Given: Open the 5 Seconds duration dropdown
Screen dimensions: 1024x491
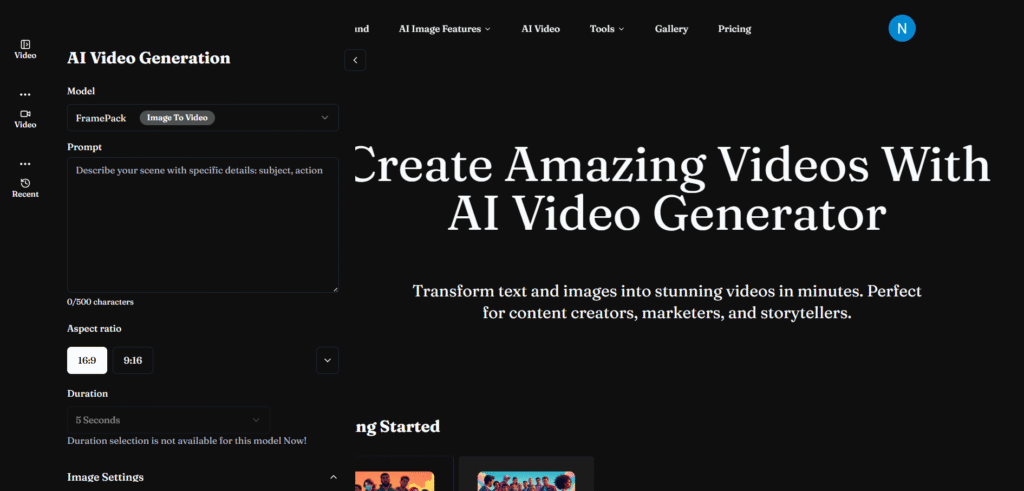Looking at the screenshot, I should 168,420.
